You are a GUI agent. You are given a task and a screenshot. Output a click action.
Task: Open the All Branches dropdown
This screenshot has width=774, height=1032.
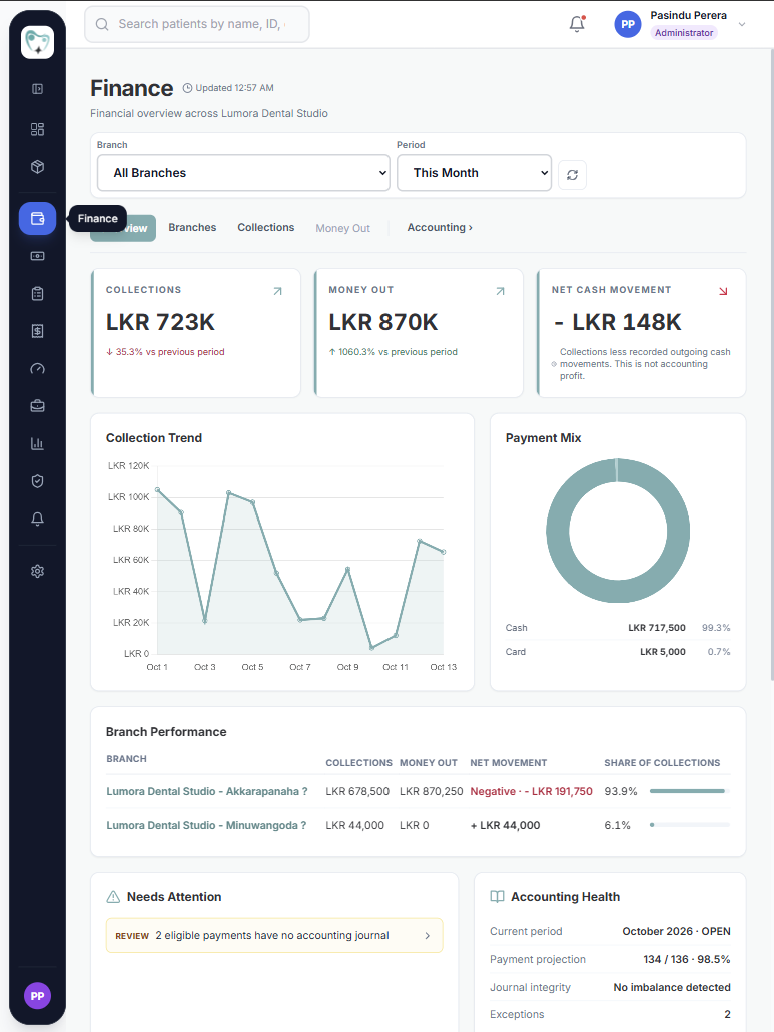pyautogui.click(x=244, y=173)
